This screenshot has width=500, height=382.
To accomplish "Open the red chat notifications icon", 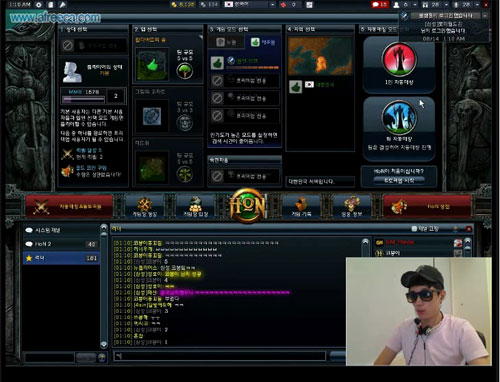I will point(380,5).
